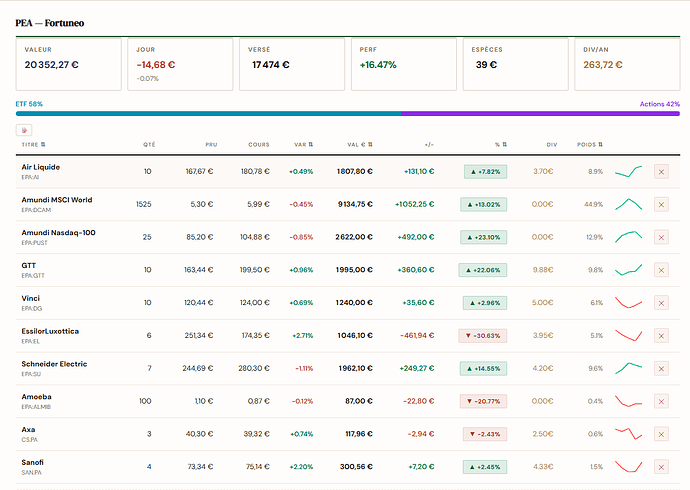
Task: Select the -461,94 € loss cell
Action: (417, 335)
